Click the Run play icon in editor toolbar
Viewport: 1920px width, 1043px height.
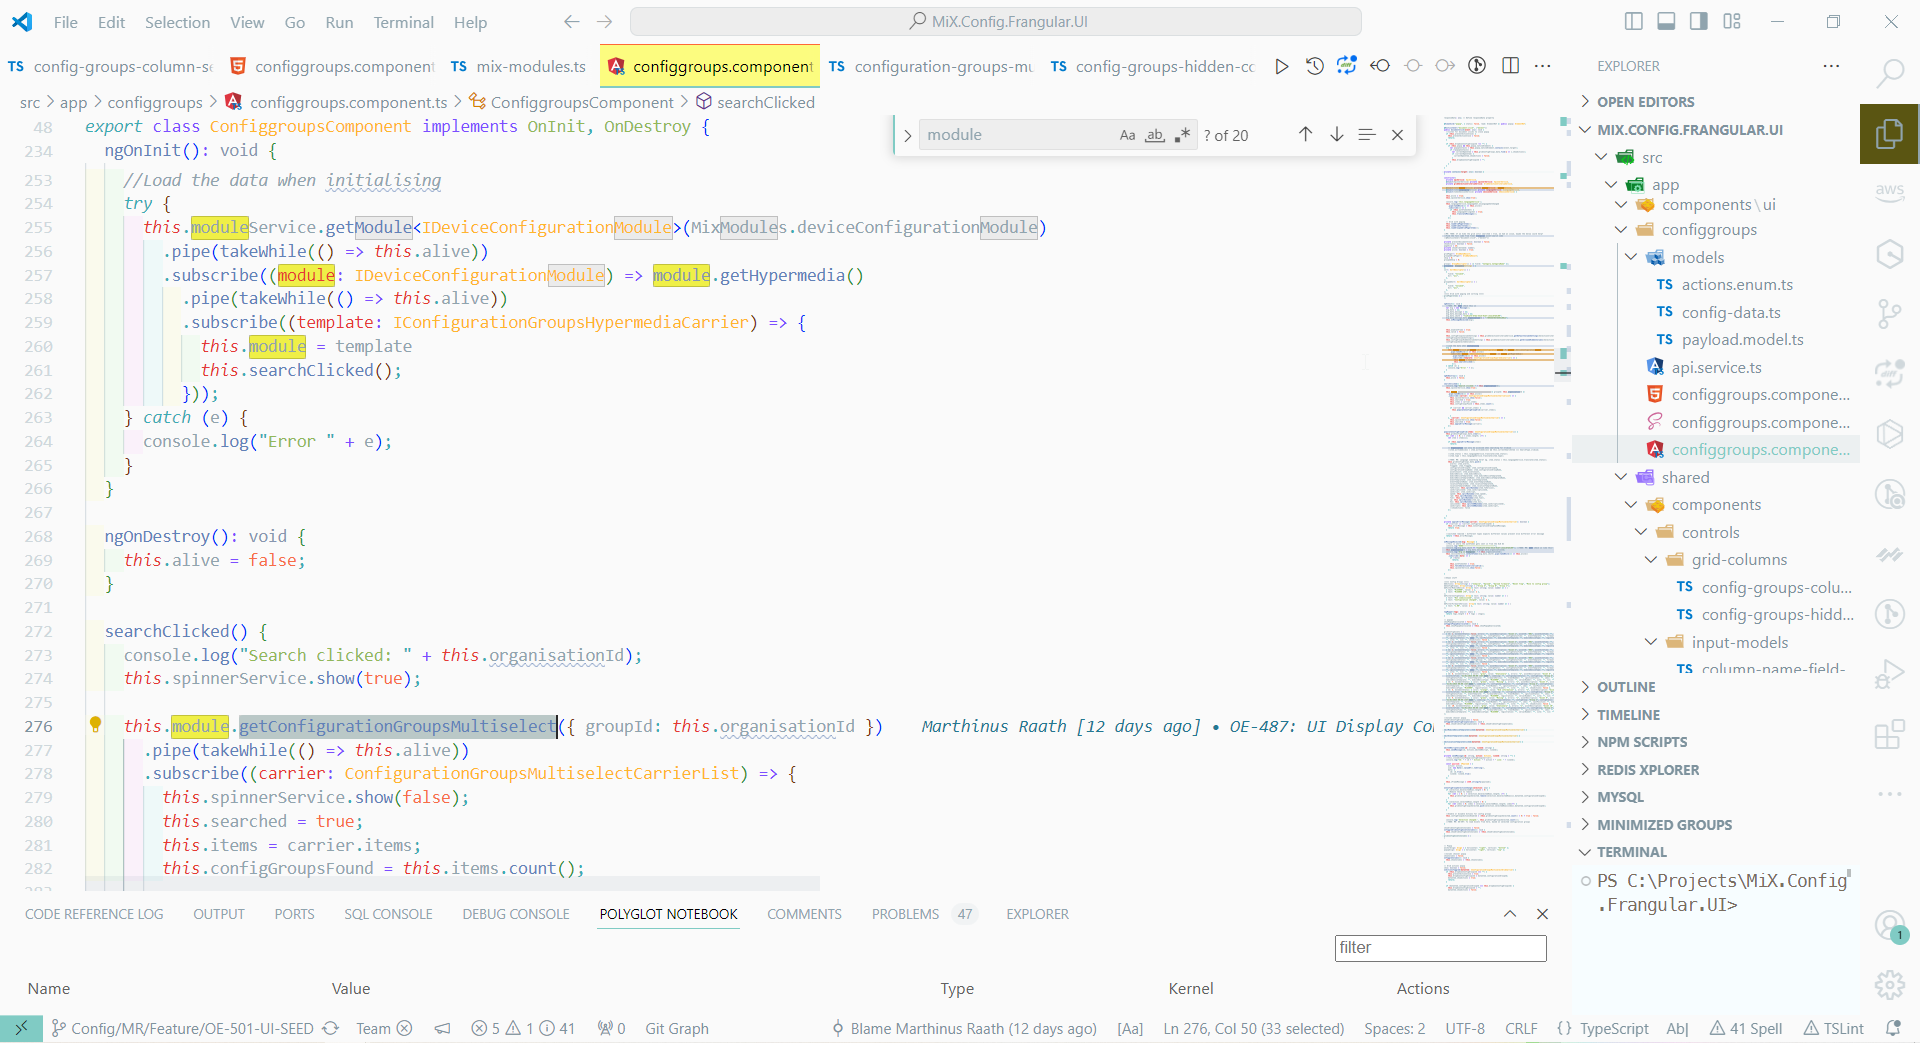coord(1281,66)
